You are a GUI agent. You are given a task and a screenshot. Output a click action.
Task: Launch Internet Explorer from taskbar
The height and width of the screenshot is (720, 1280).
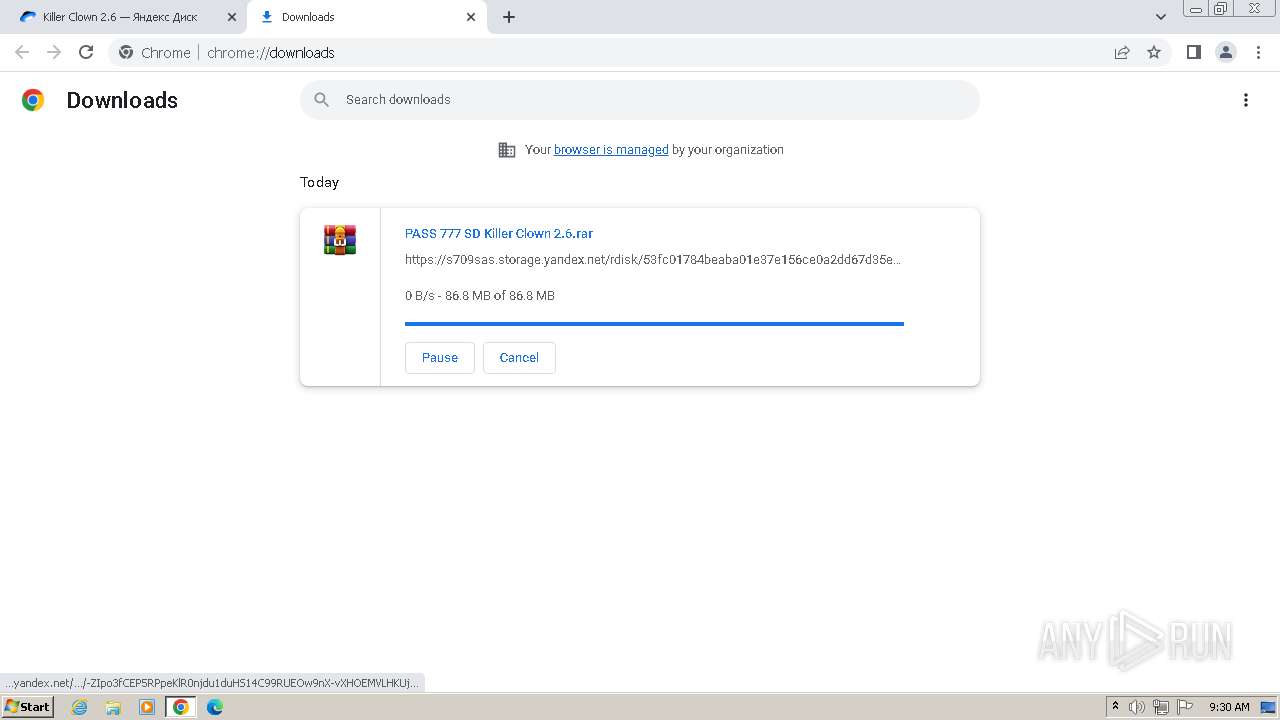click(x=80, y=707)
